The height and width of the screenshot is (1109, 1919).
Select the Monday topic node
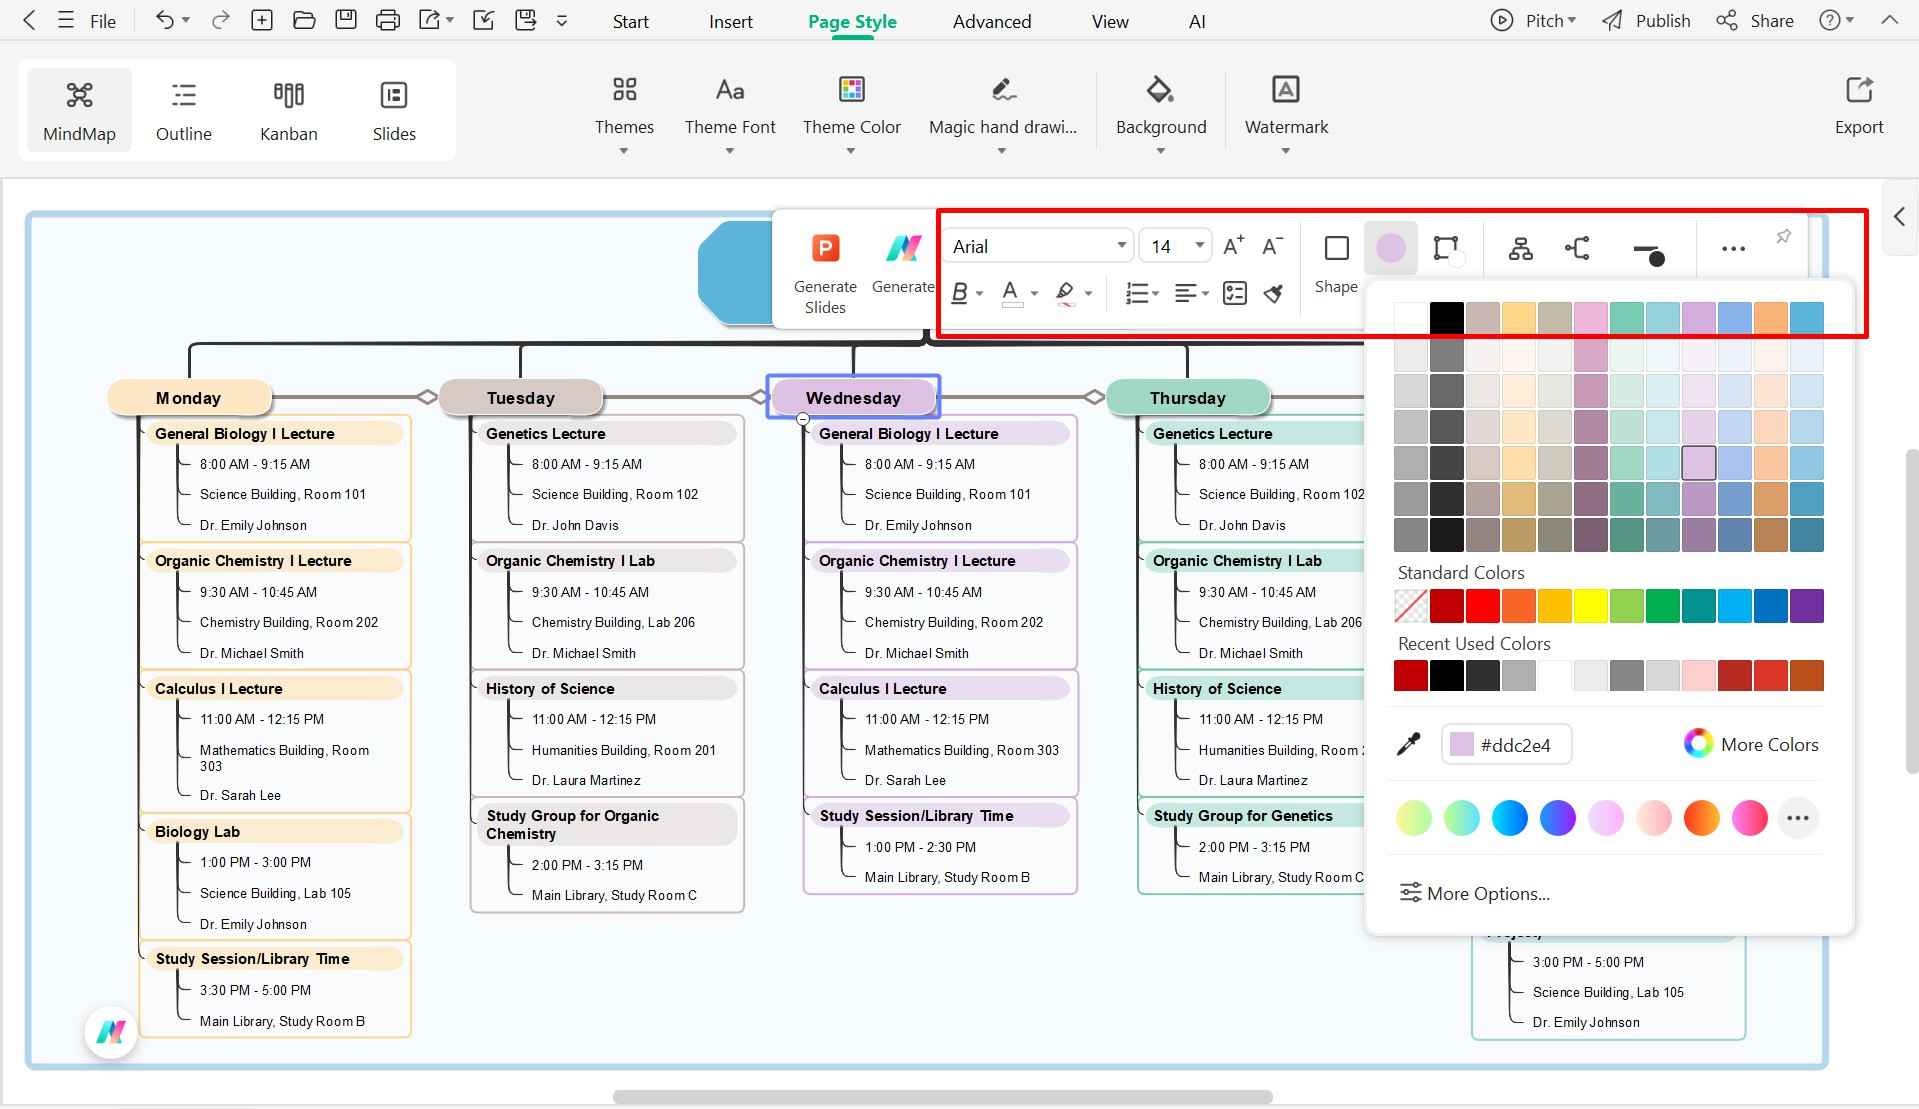tap(189, 397)
